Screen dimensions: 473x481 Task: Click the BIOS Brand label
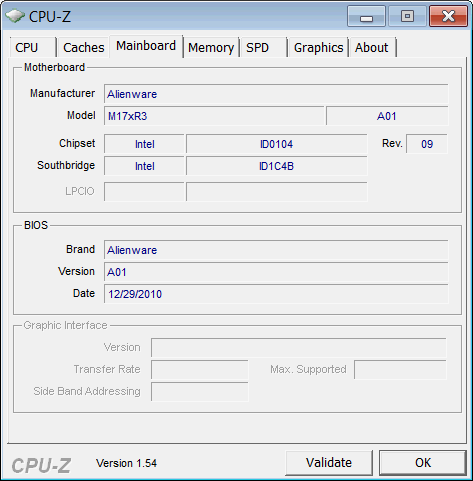tap(80, 249)
